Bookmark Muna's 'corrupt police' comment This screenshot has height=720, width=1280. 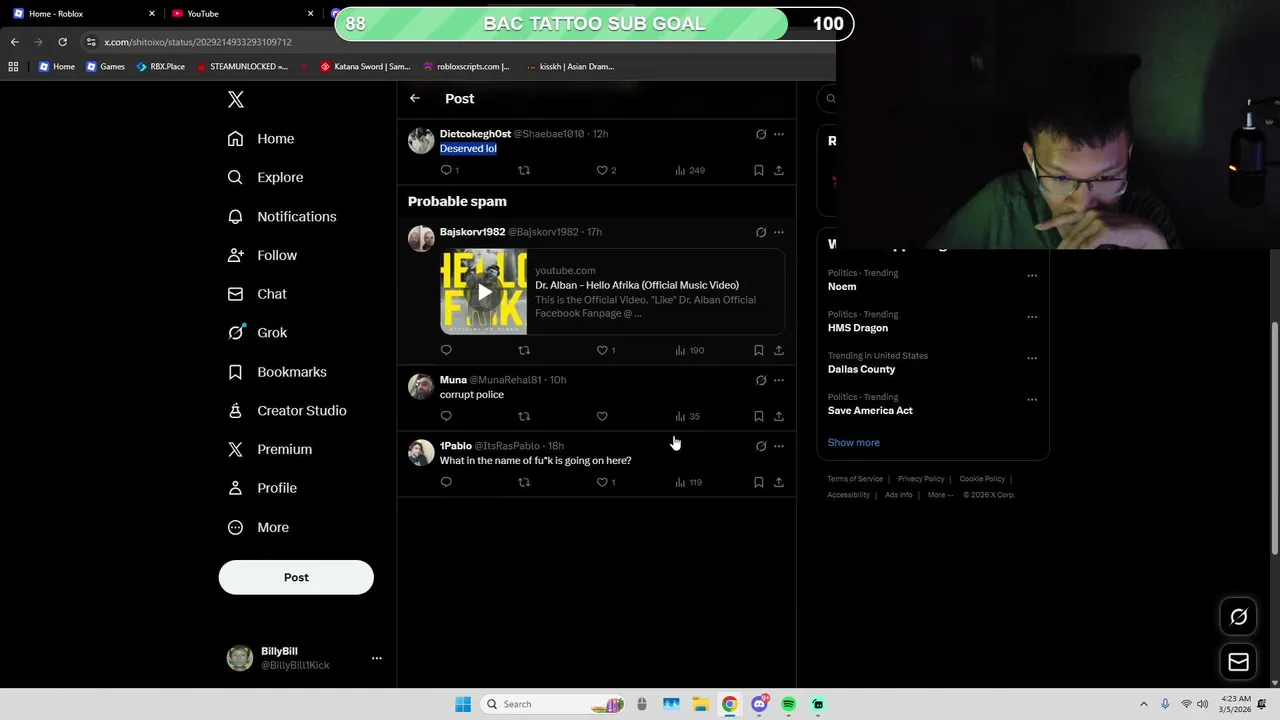point(759,416)
